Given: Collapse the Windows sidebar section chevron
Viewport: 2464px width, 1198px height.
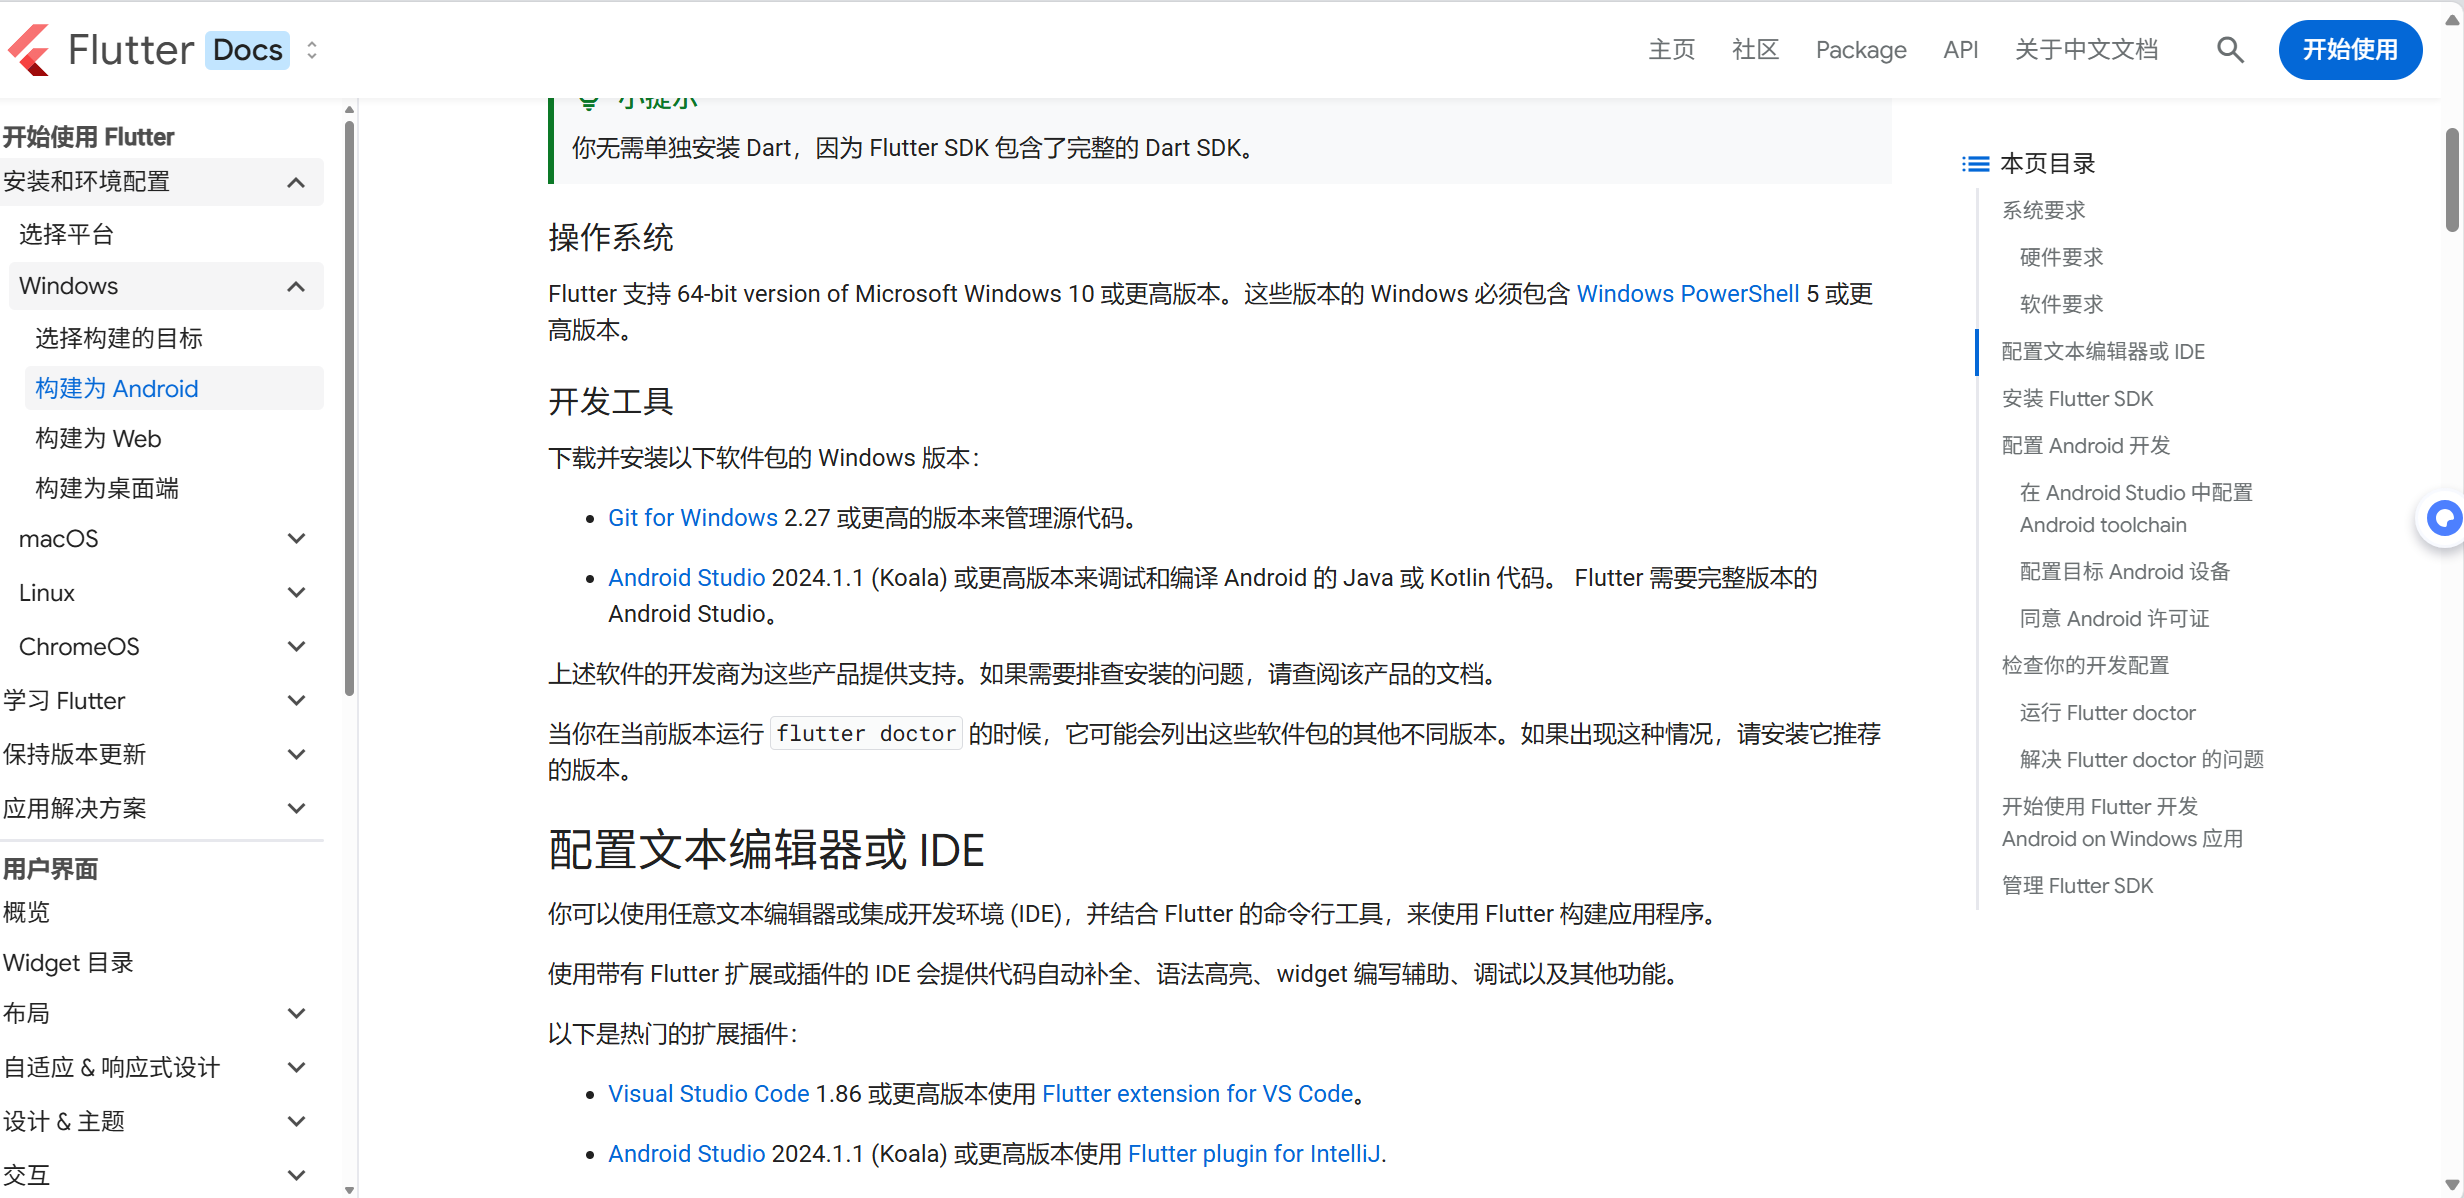Looking at the screenshot, I should coord(296,287).
